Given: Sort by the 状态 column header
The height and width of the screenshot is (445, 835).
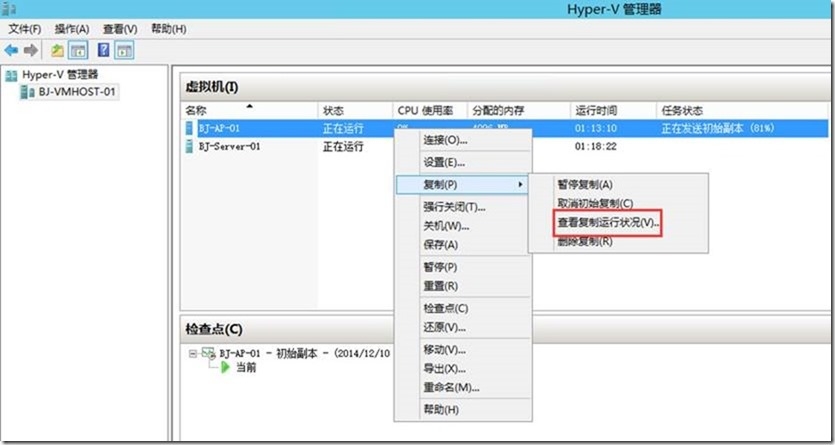Looking at the screenshot, I should pyautogui.click(x=355, y=111).
